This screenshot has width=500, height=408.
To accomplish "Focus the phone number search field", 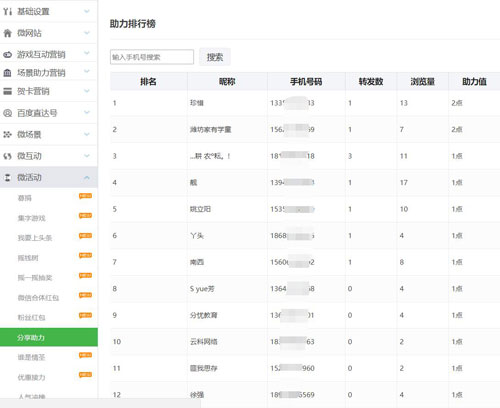I will coord(152,57).
